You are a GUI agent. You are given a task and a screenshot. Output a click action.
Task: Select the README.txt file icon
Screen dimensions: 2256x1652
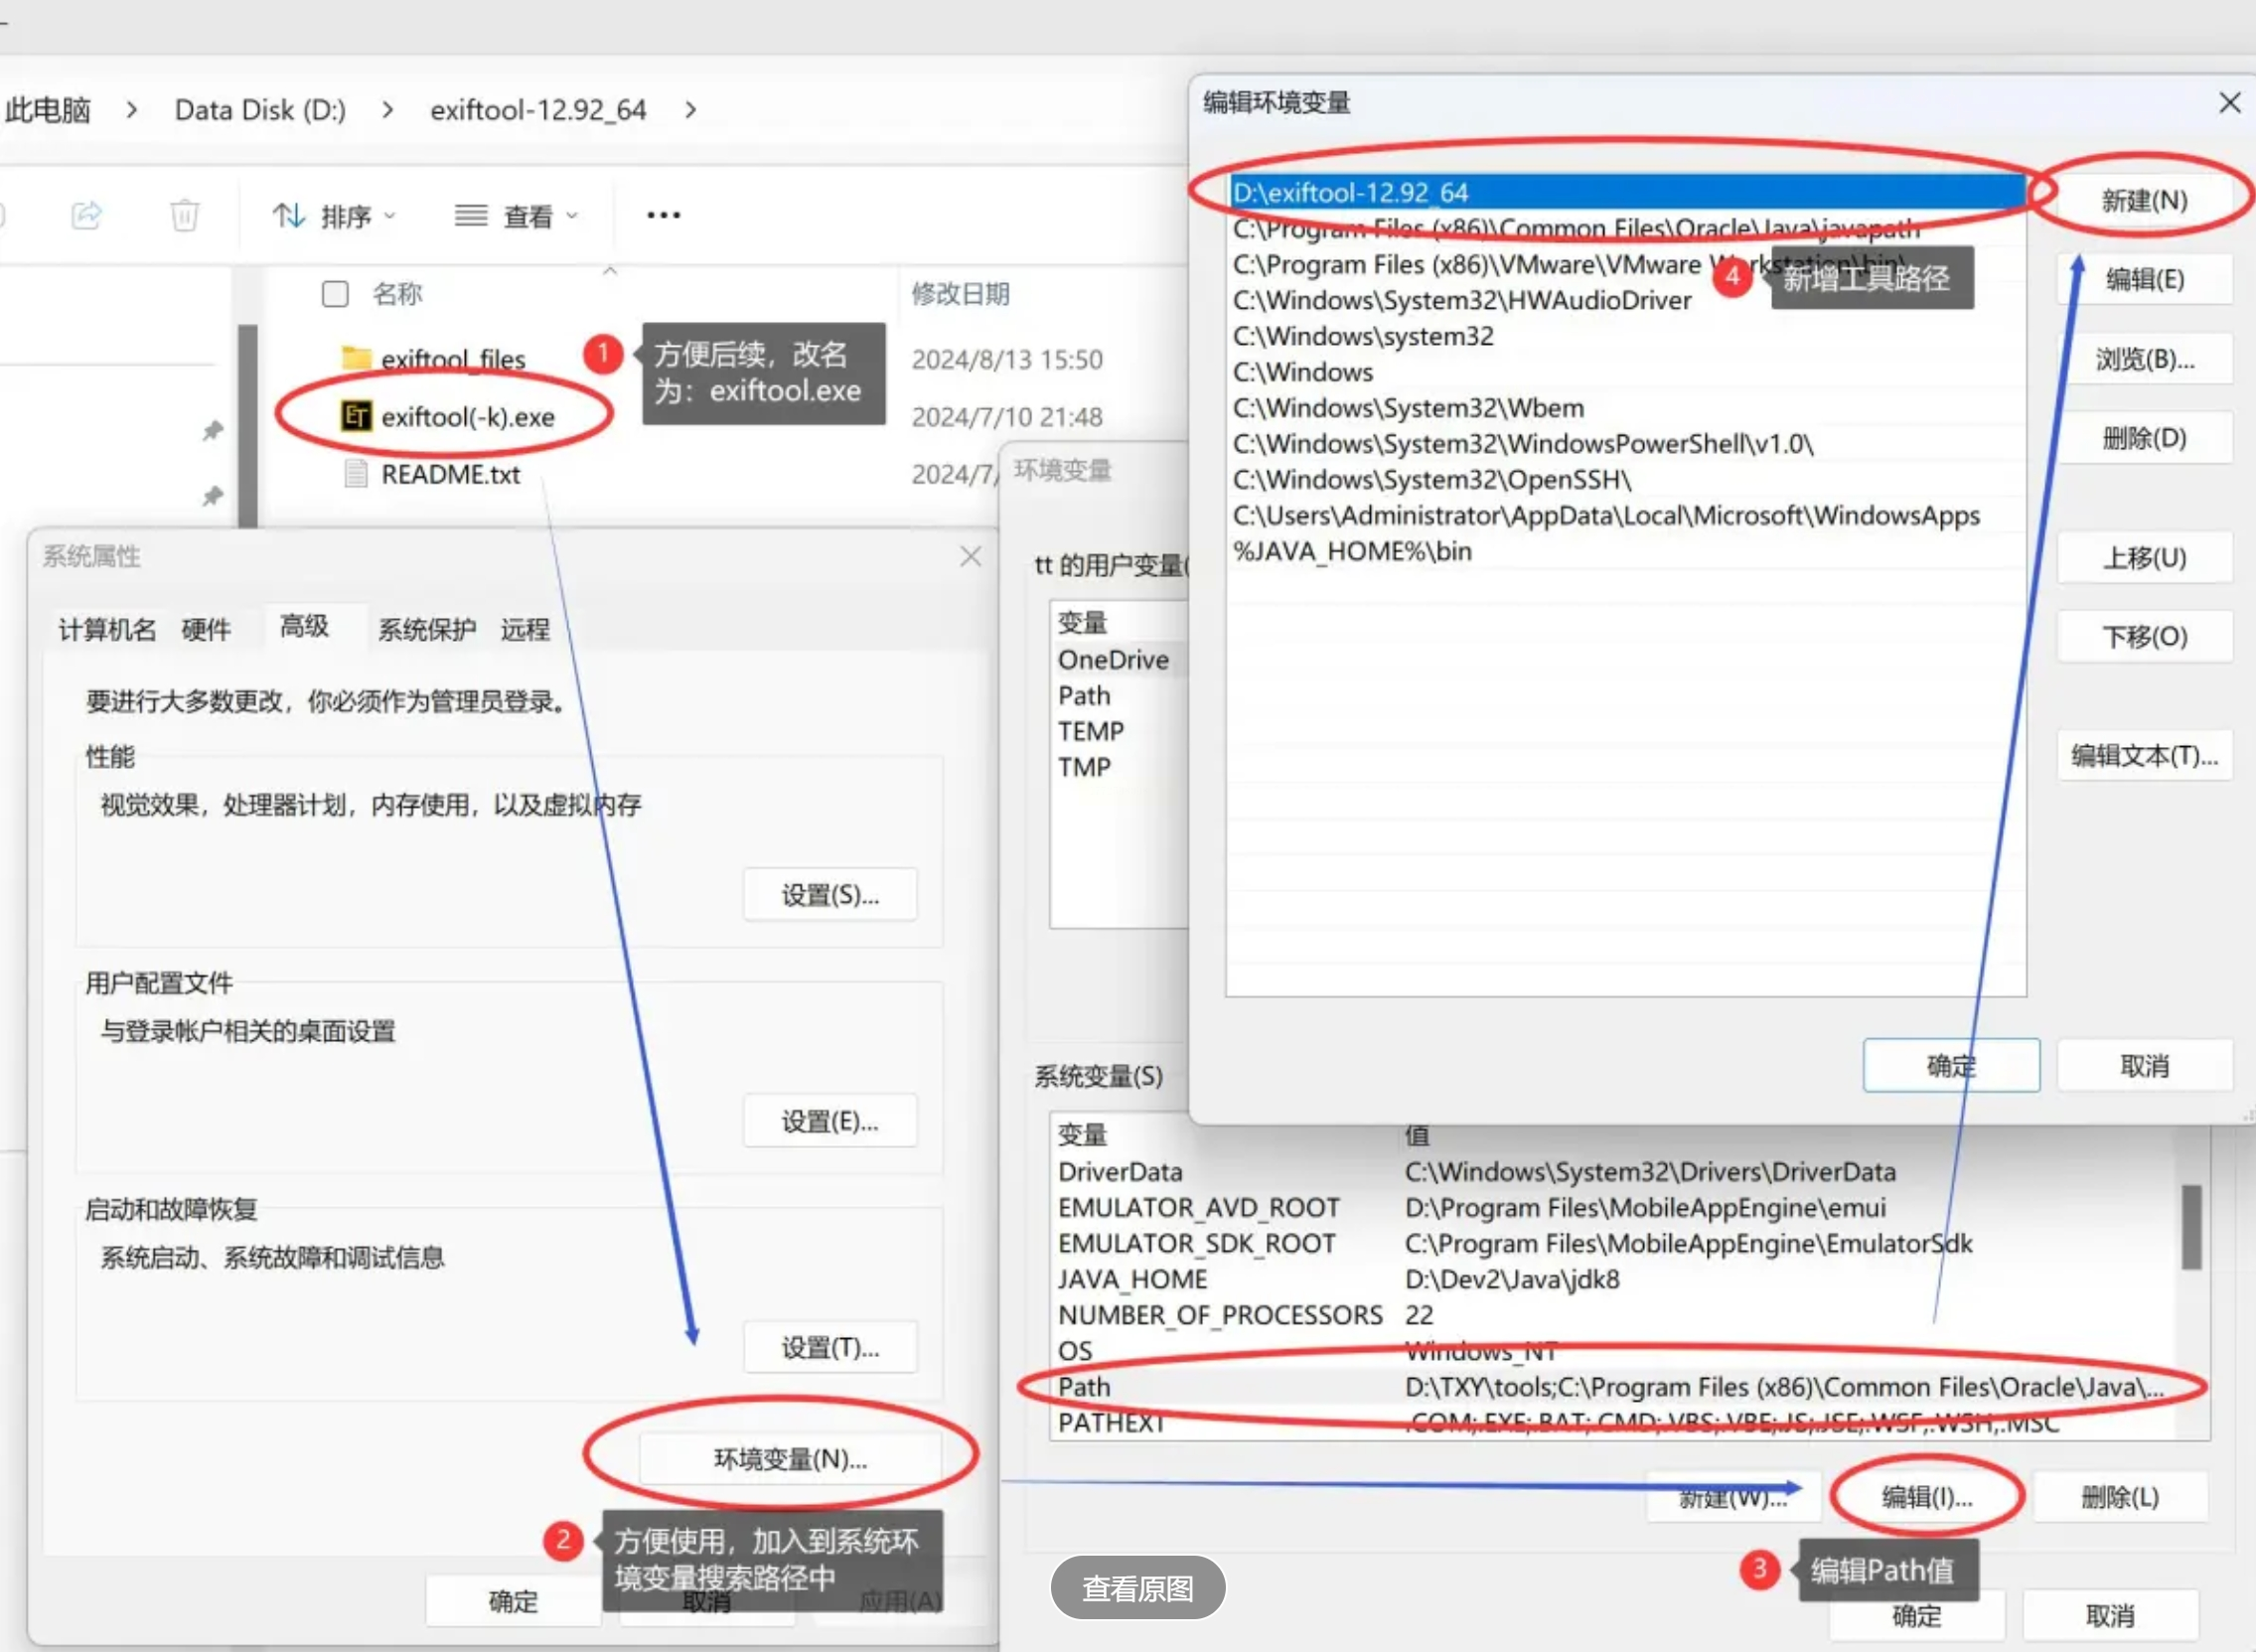click(x=356, y=474)
